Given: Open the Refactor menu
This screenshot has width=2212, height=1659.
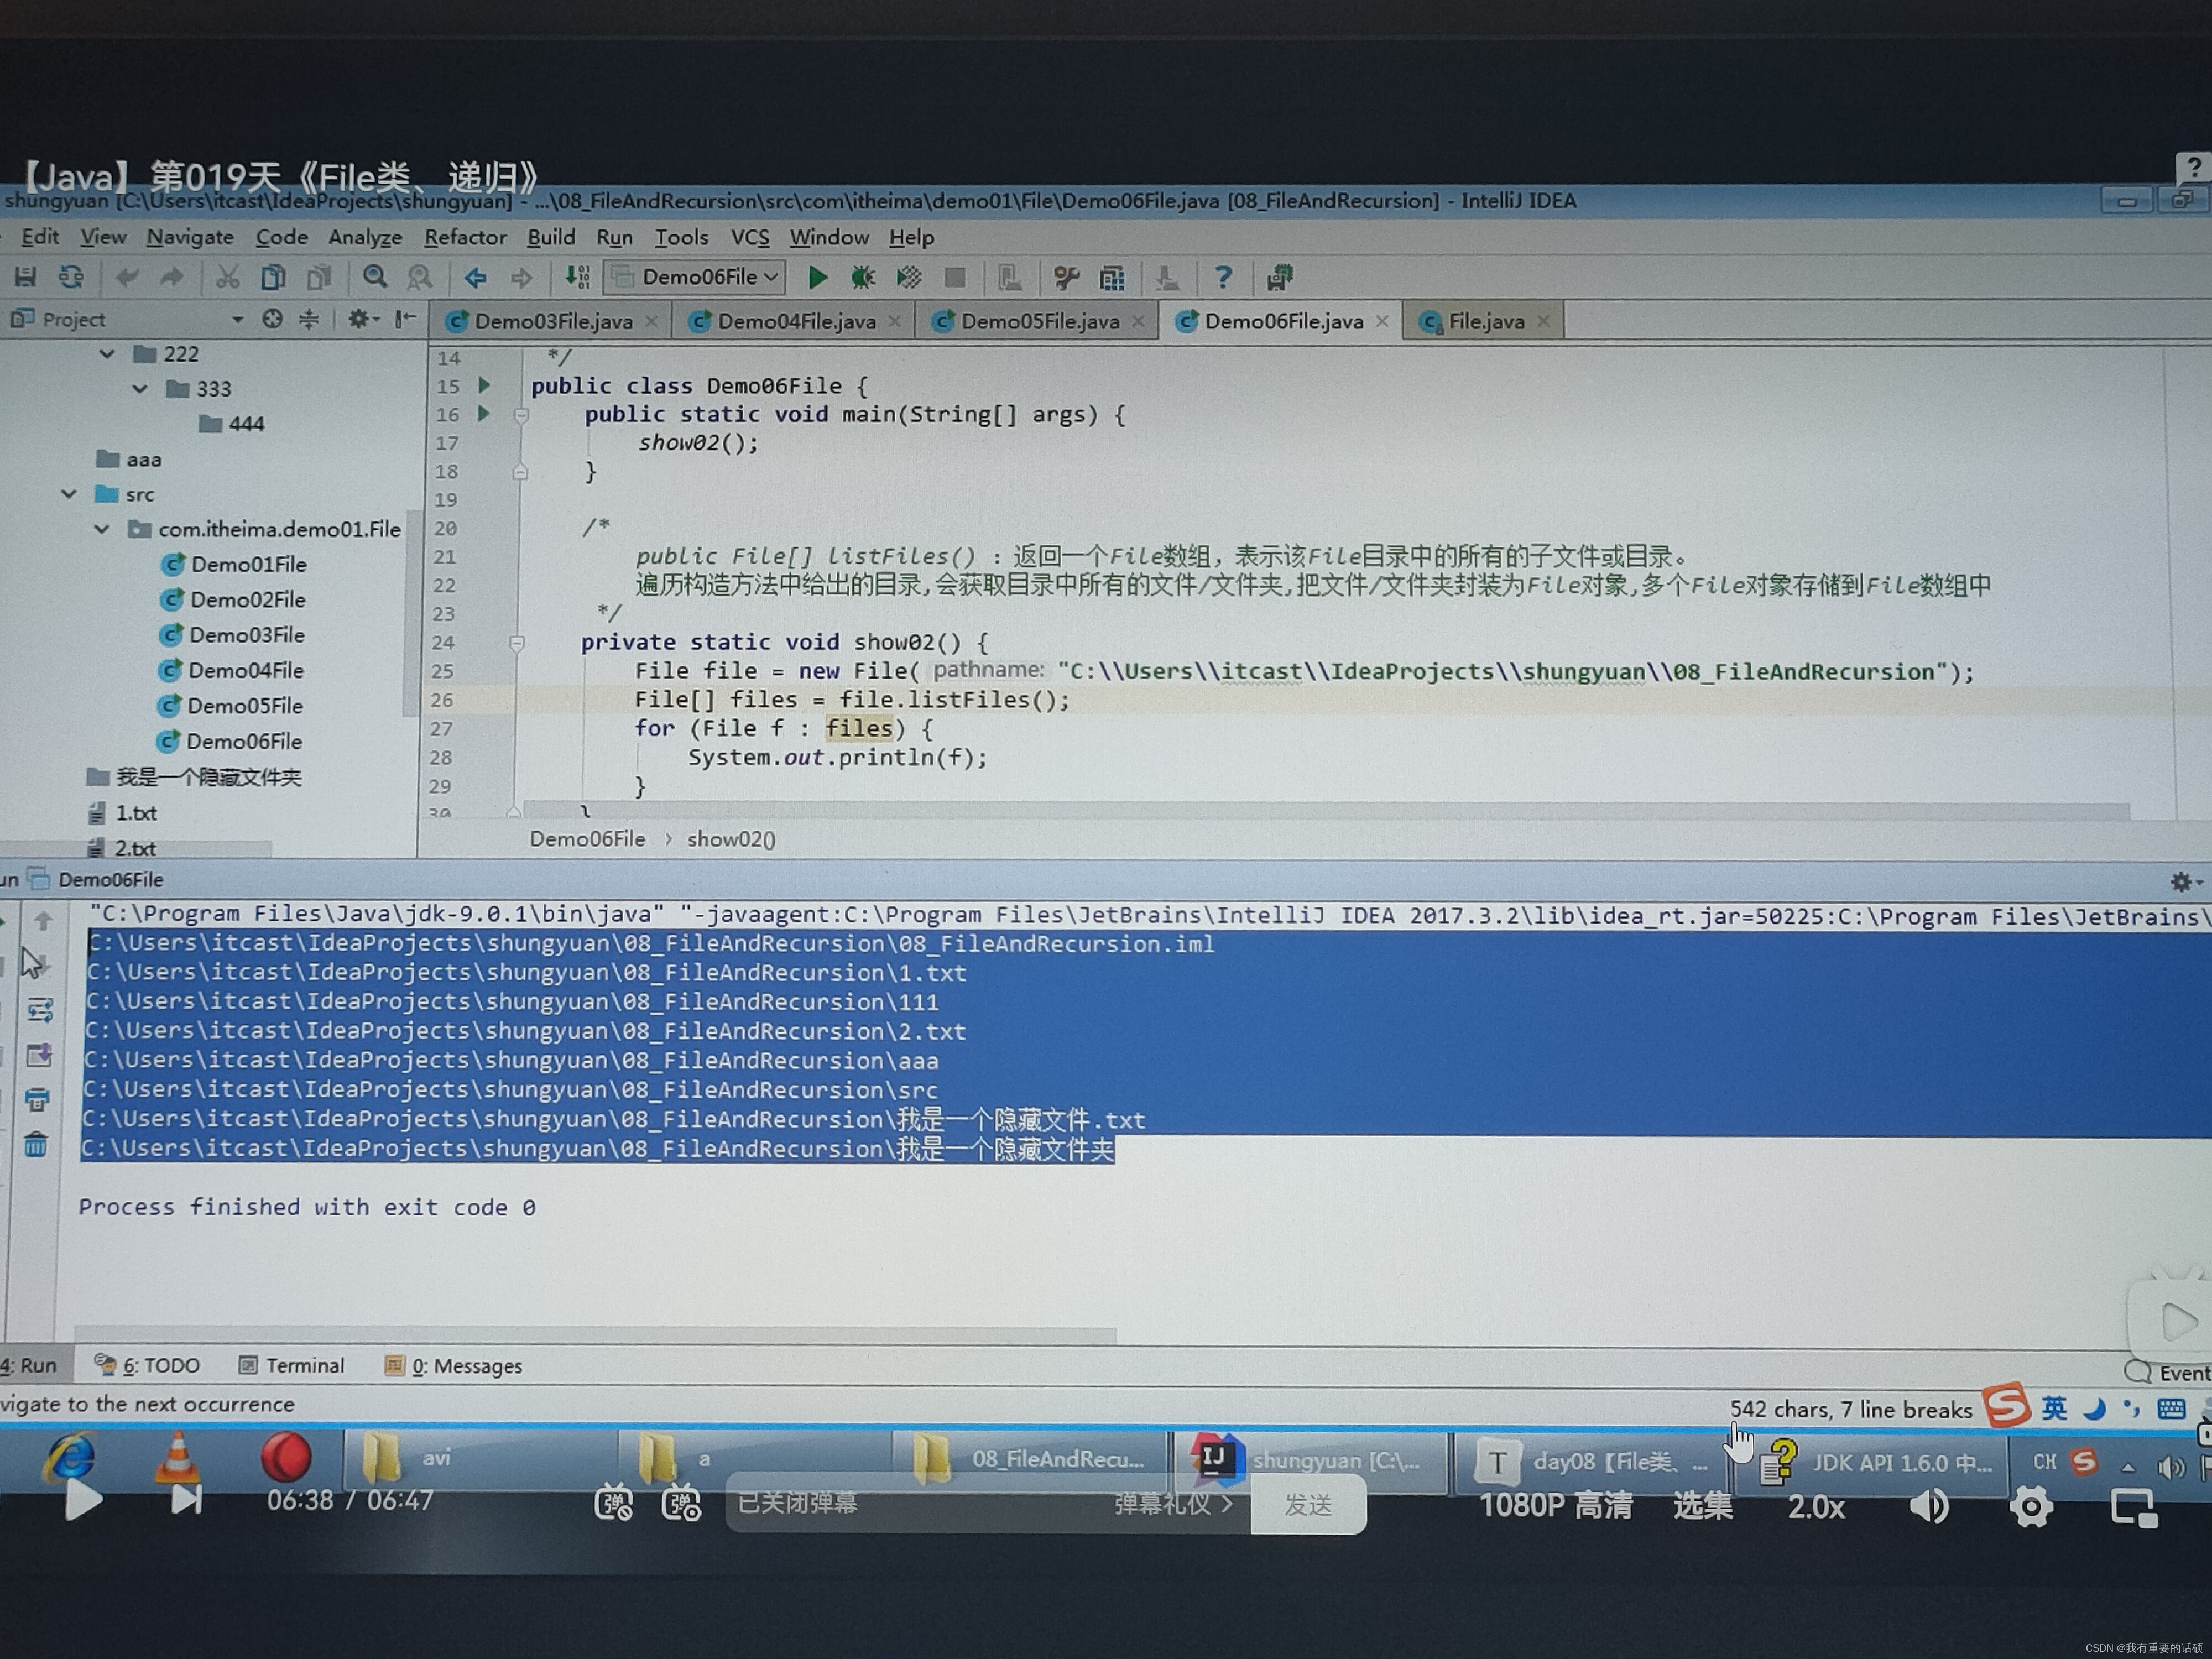Looking at the screenshot, I should 465,237.
